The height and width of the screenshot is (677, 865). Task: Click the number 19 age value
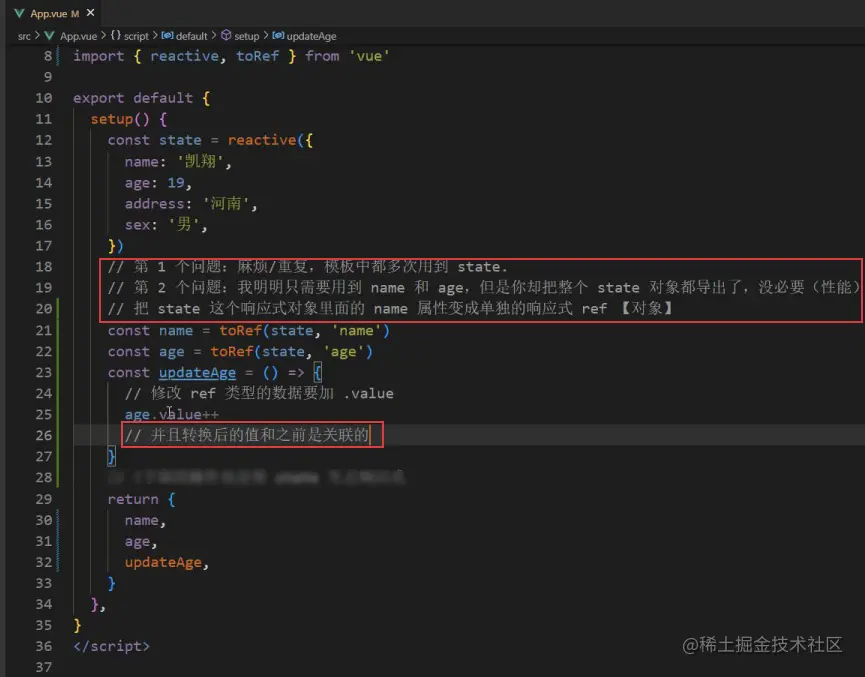(176, 183)
